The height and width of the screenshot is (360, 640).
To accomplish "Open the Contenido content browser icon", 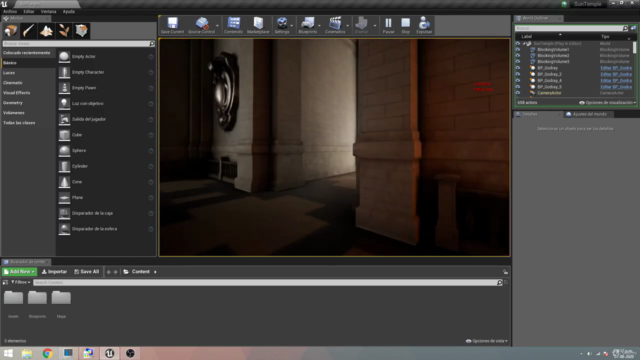I will pos(233,25).
